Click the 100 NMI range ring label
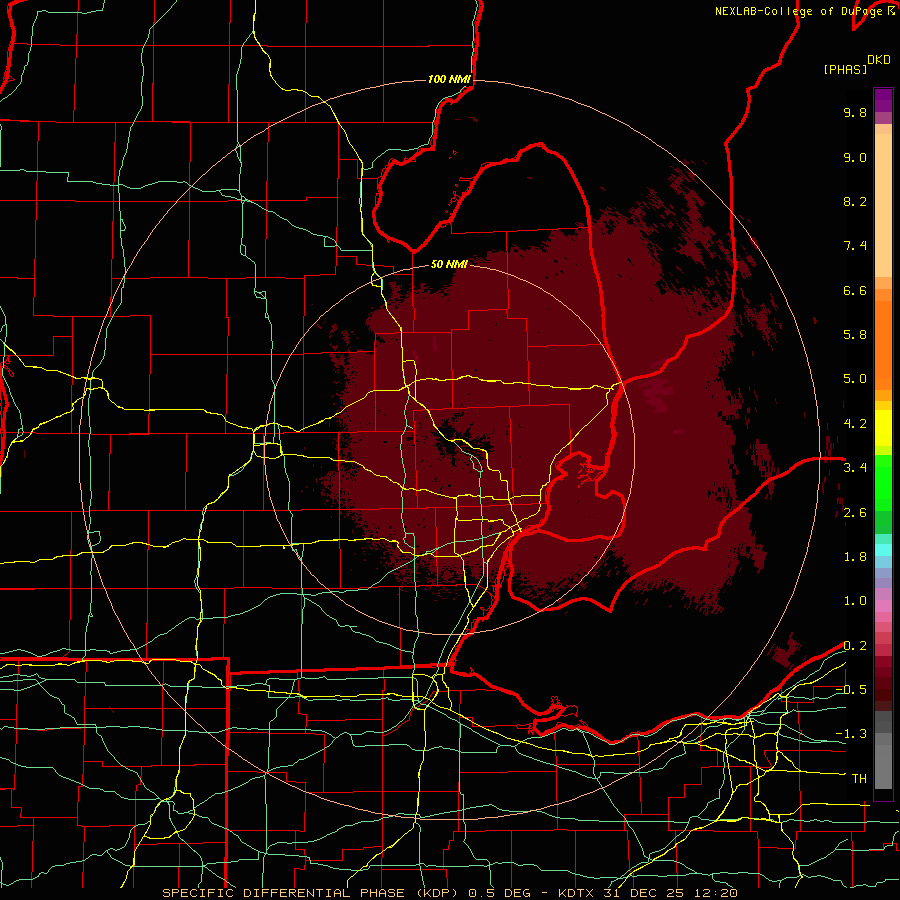The width and height of the screenshot is (900, 900). [449, 79]
